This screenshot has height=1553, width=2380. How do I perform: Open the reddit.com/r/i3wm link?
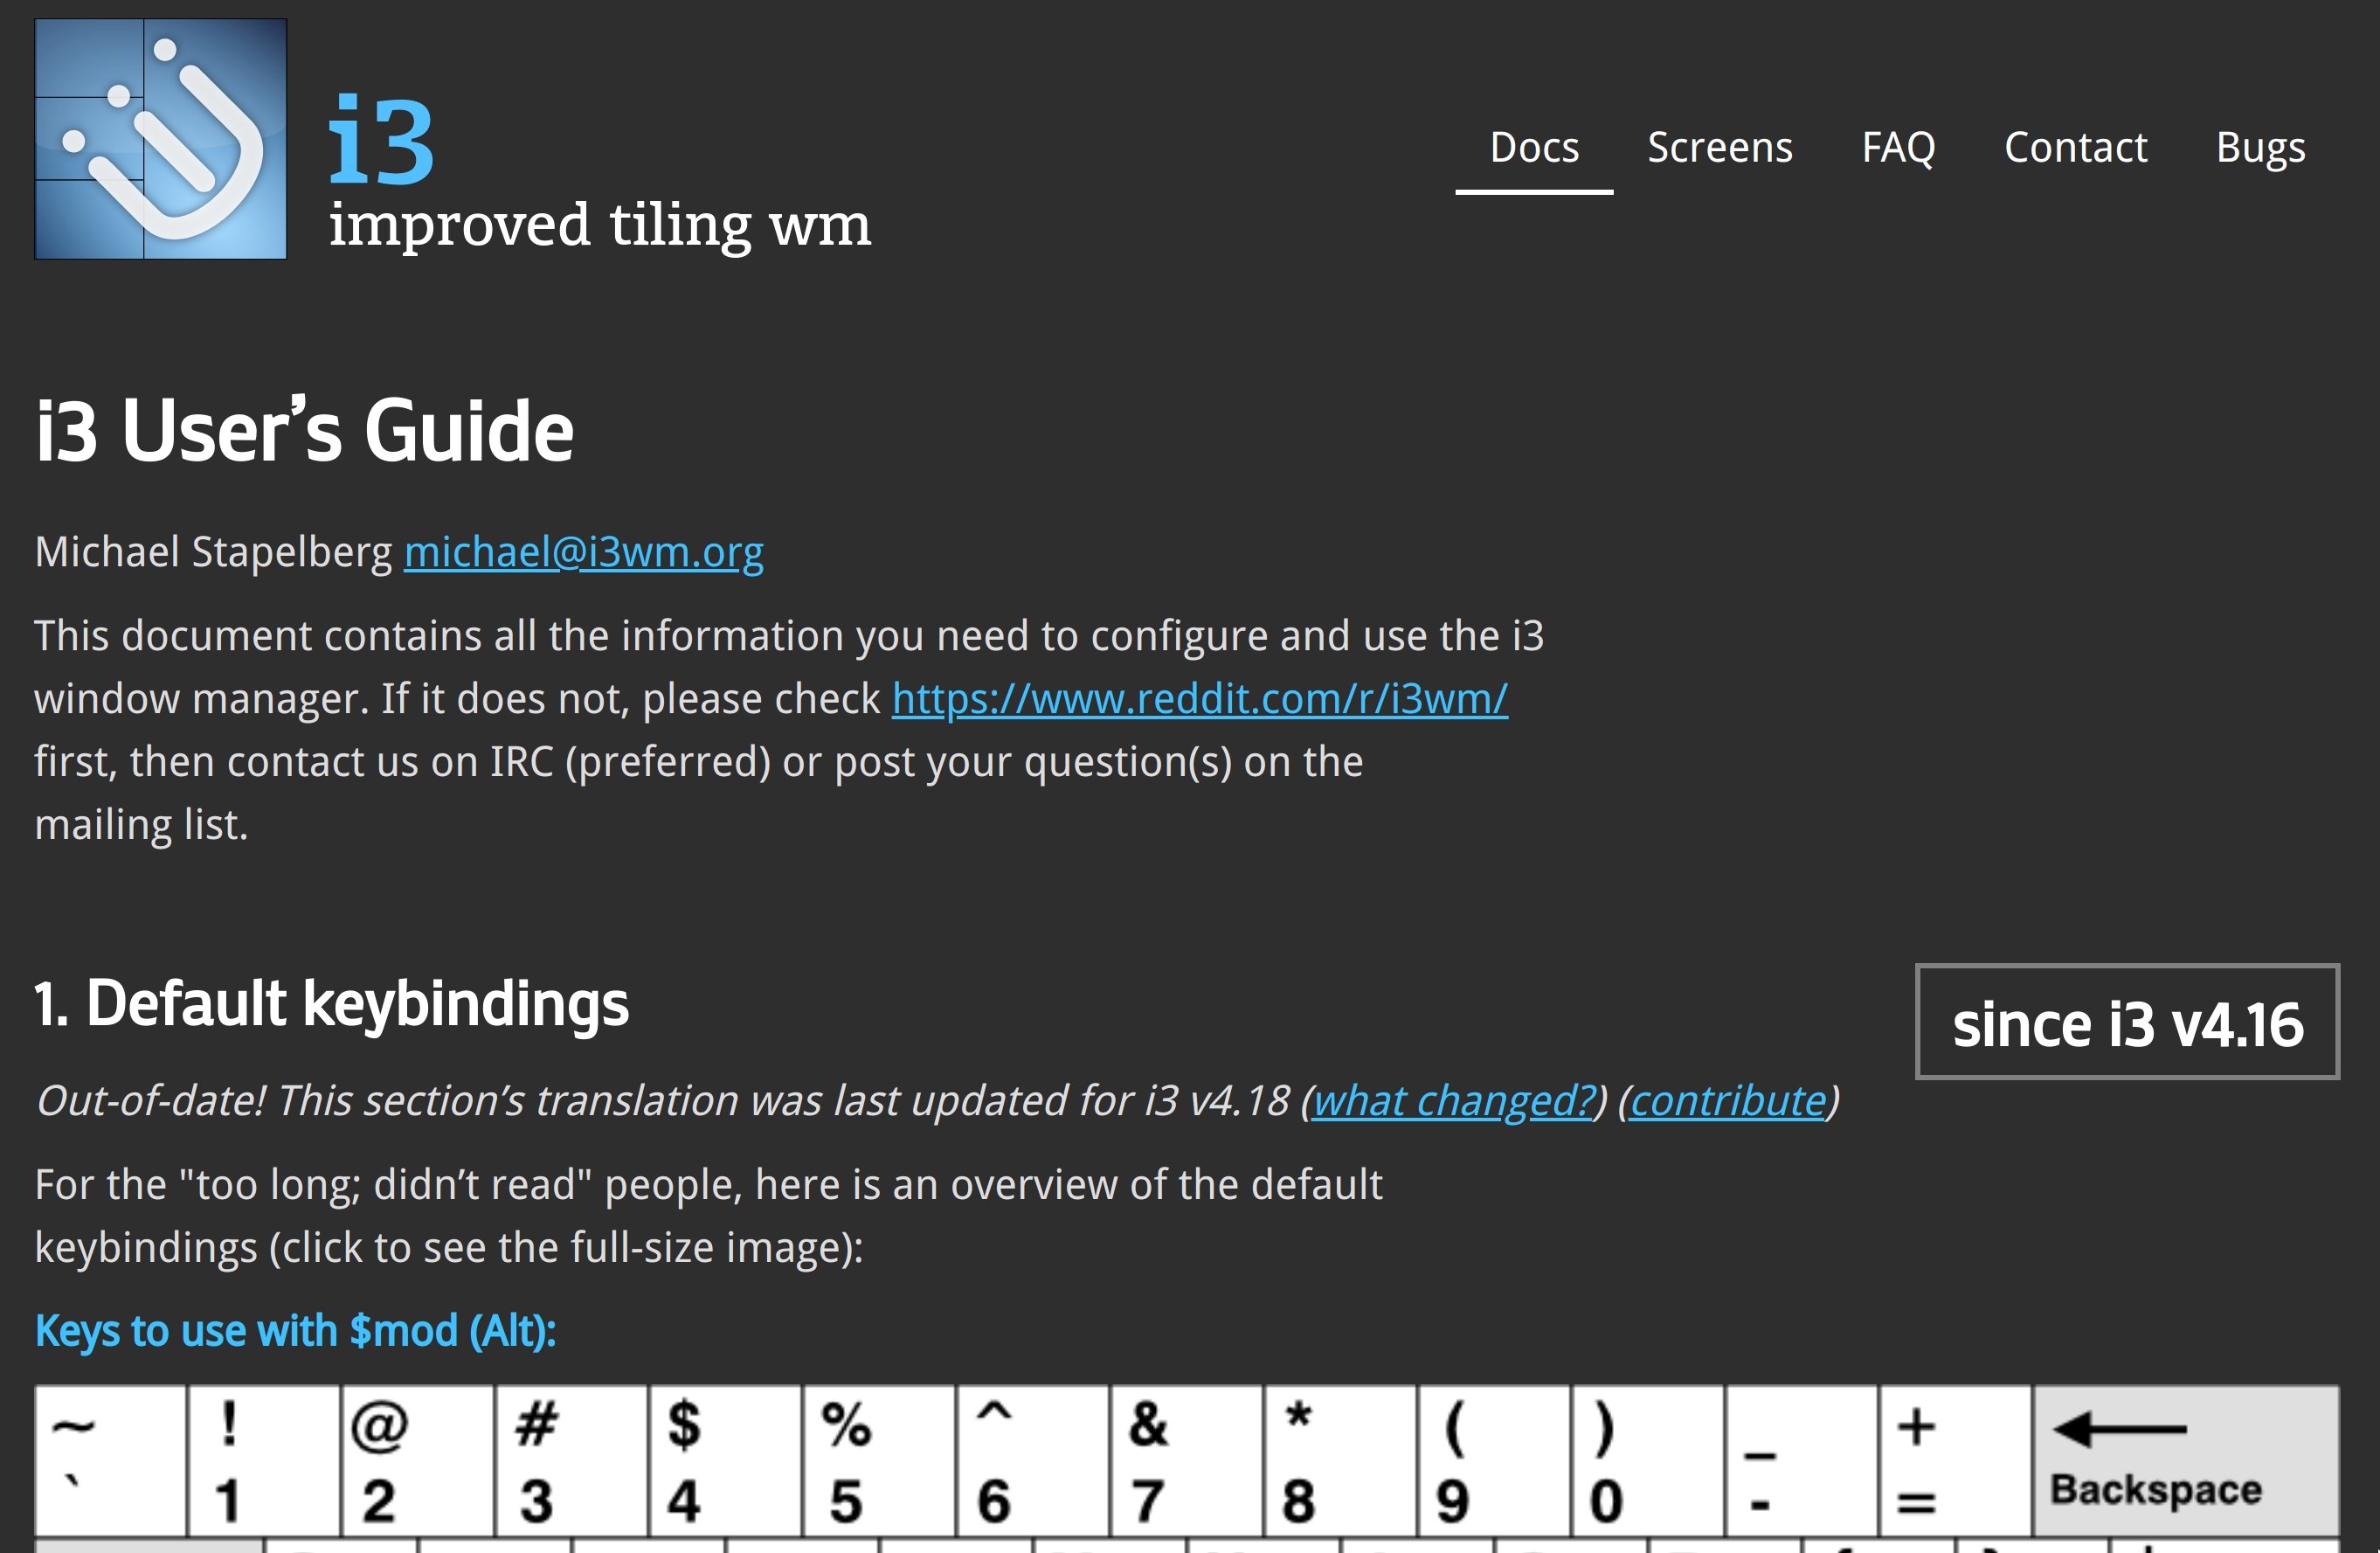pos(1199,698)
